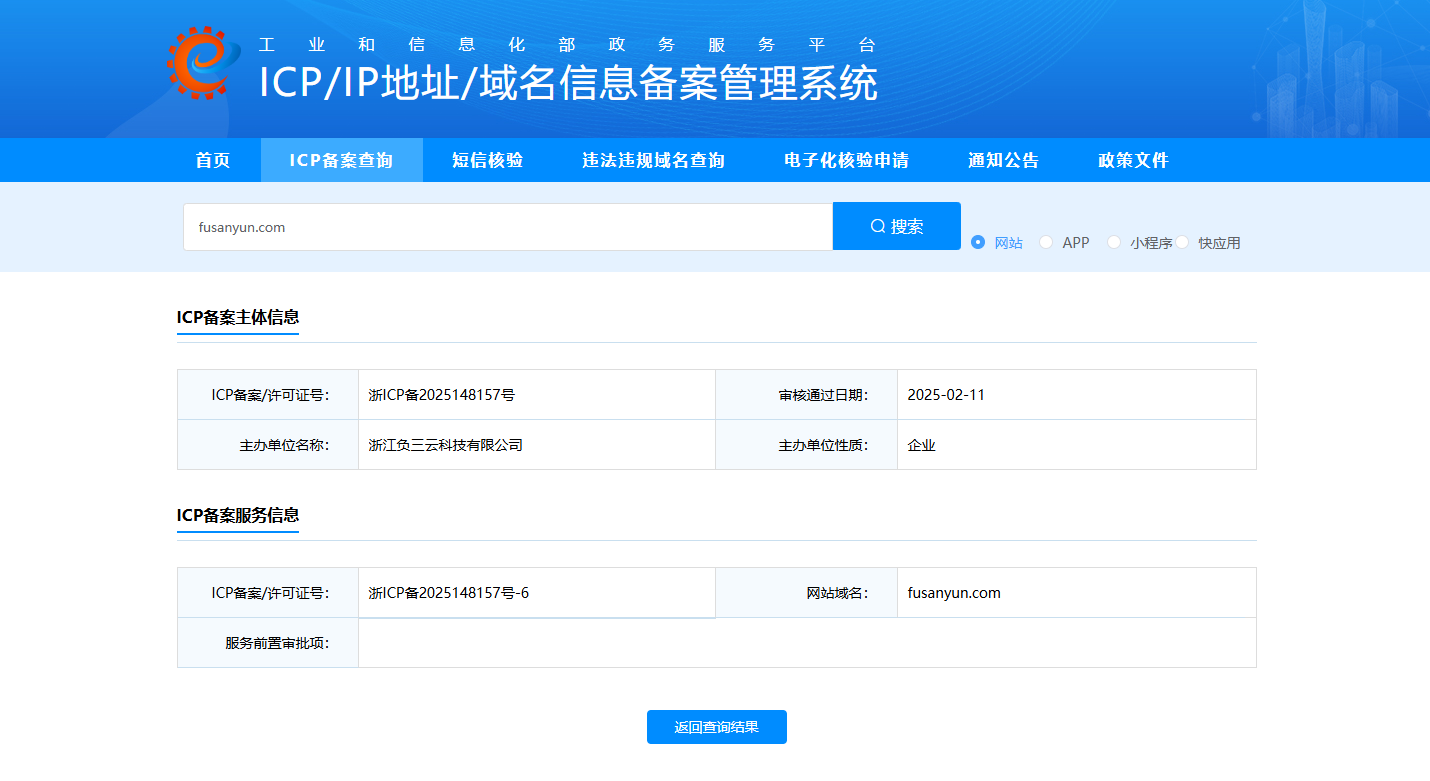Select the 网站 radio button
1430x781 pixels.
coord(978,242)
